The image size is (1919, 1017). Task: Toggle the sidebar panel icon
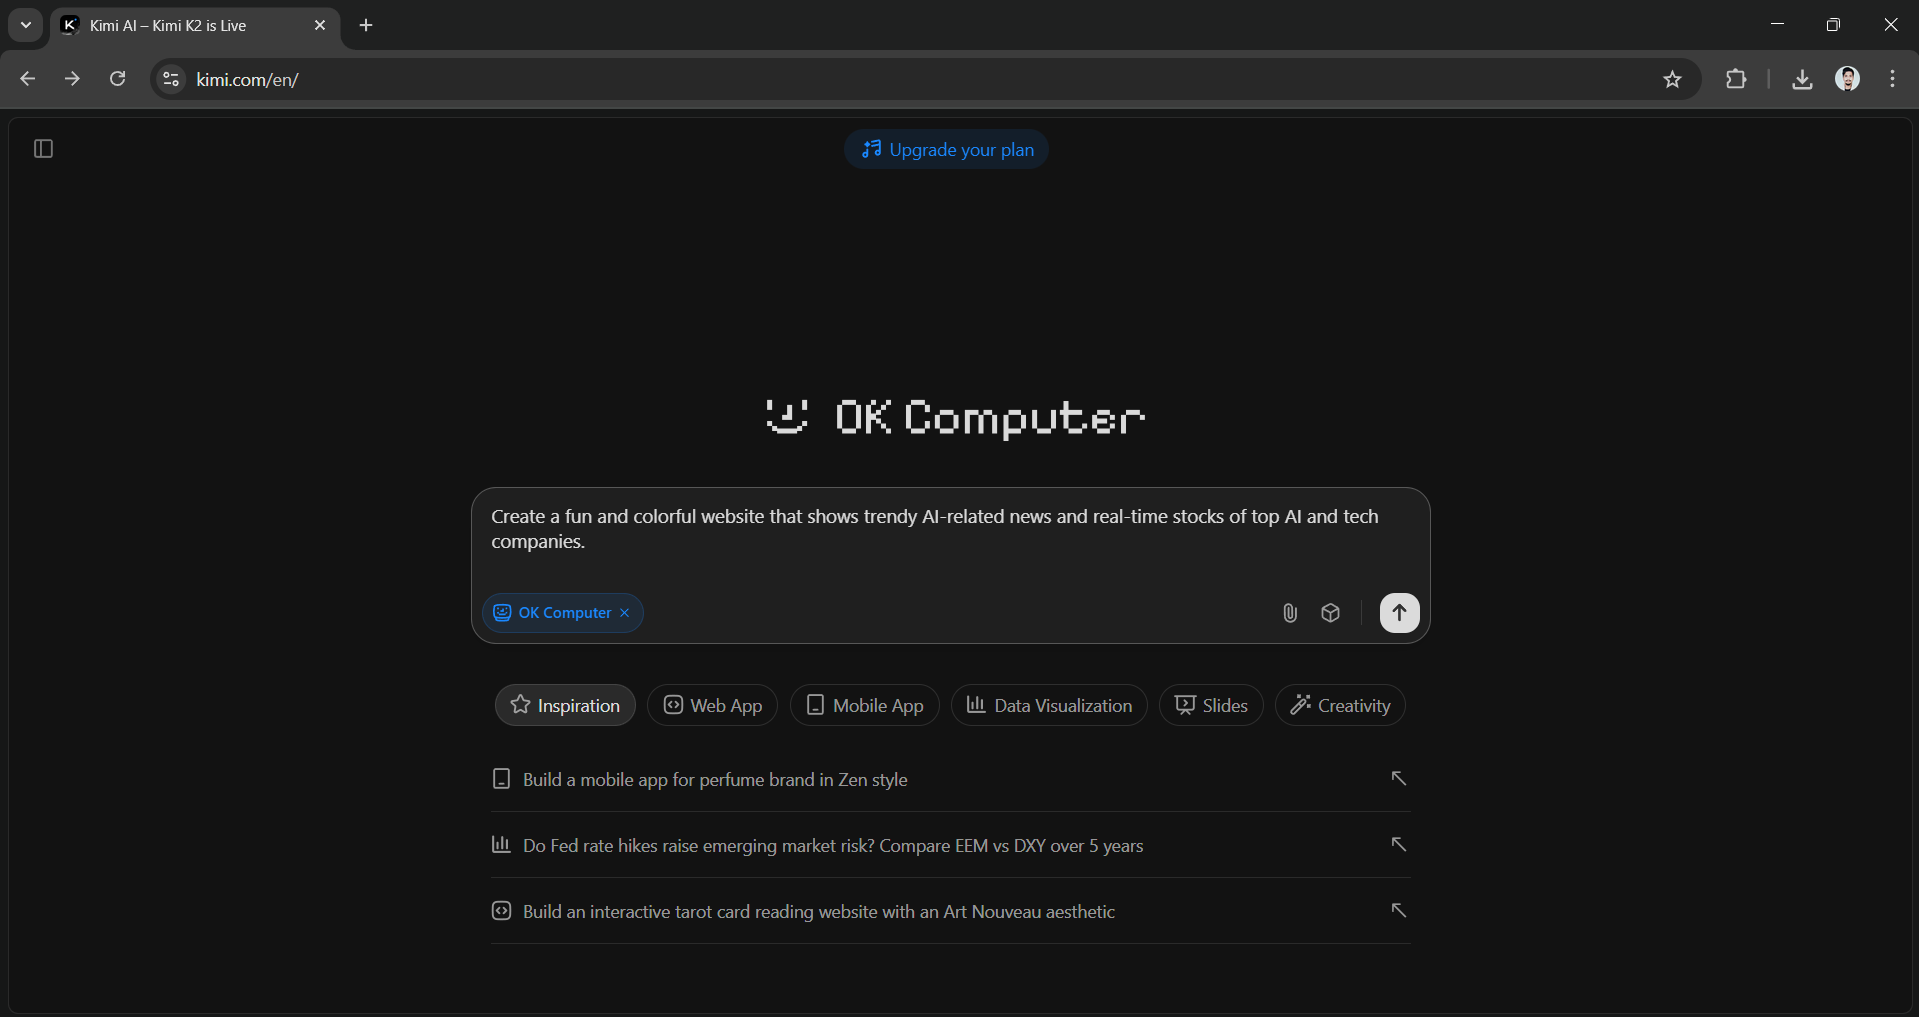(41, 149)
